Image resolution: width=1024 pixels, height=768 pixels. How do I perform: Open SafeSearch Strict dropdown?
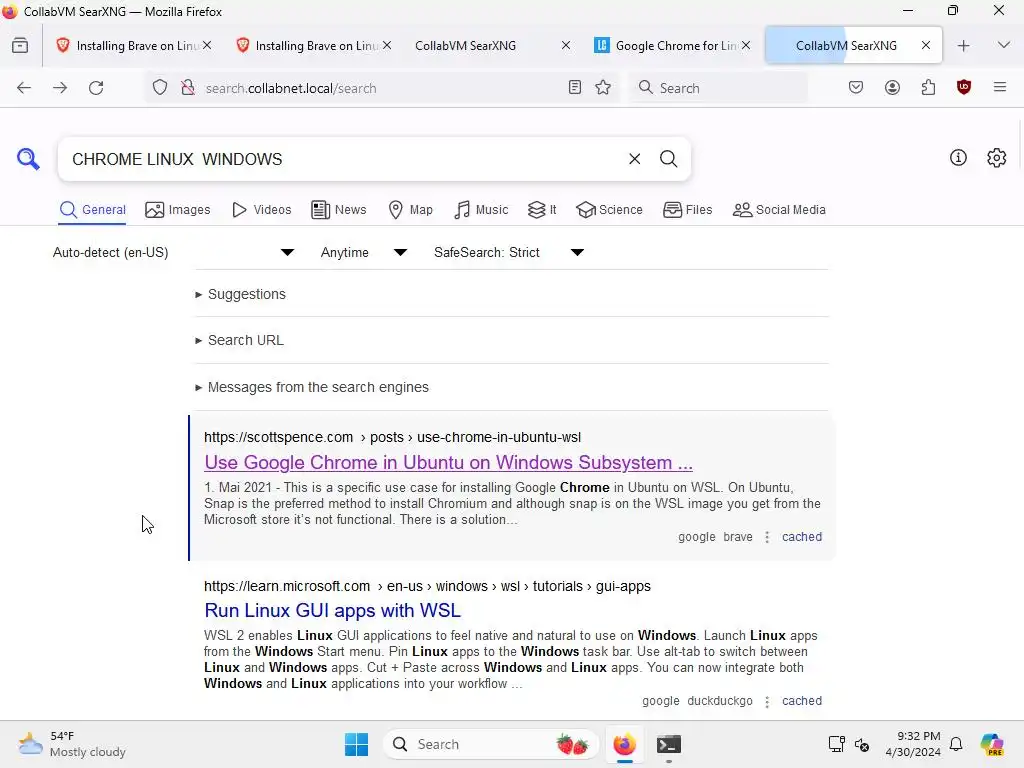(x=509, y=252)
